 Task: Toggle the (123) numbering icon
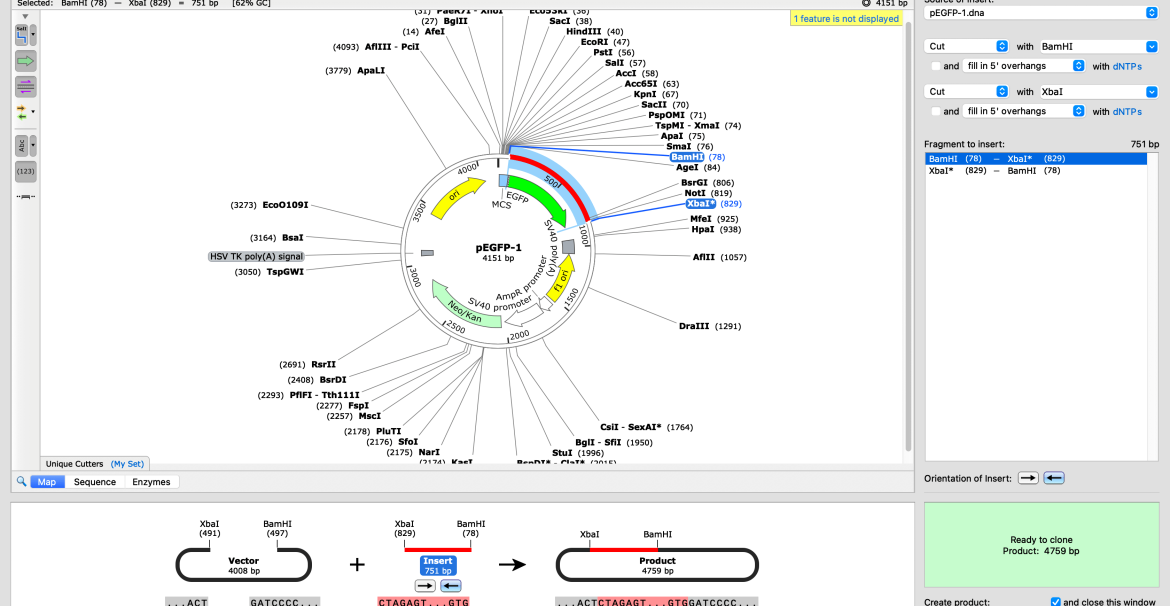26,172
